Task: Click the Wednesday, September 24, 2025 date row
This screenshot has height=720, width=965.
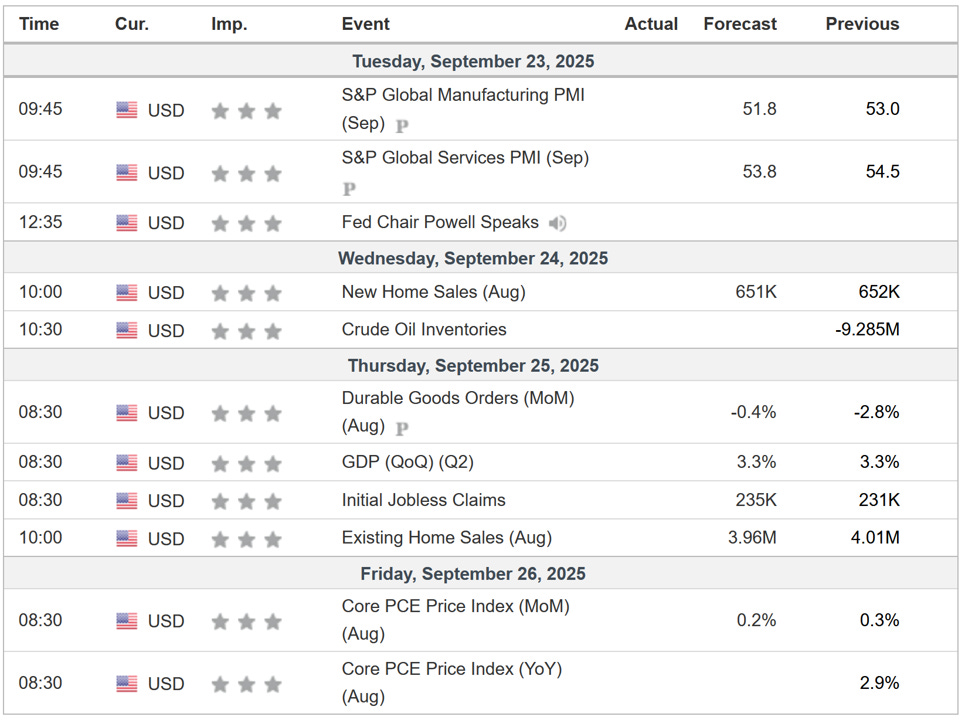Action: [473, 258]
